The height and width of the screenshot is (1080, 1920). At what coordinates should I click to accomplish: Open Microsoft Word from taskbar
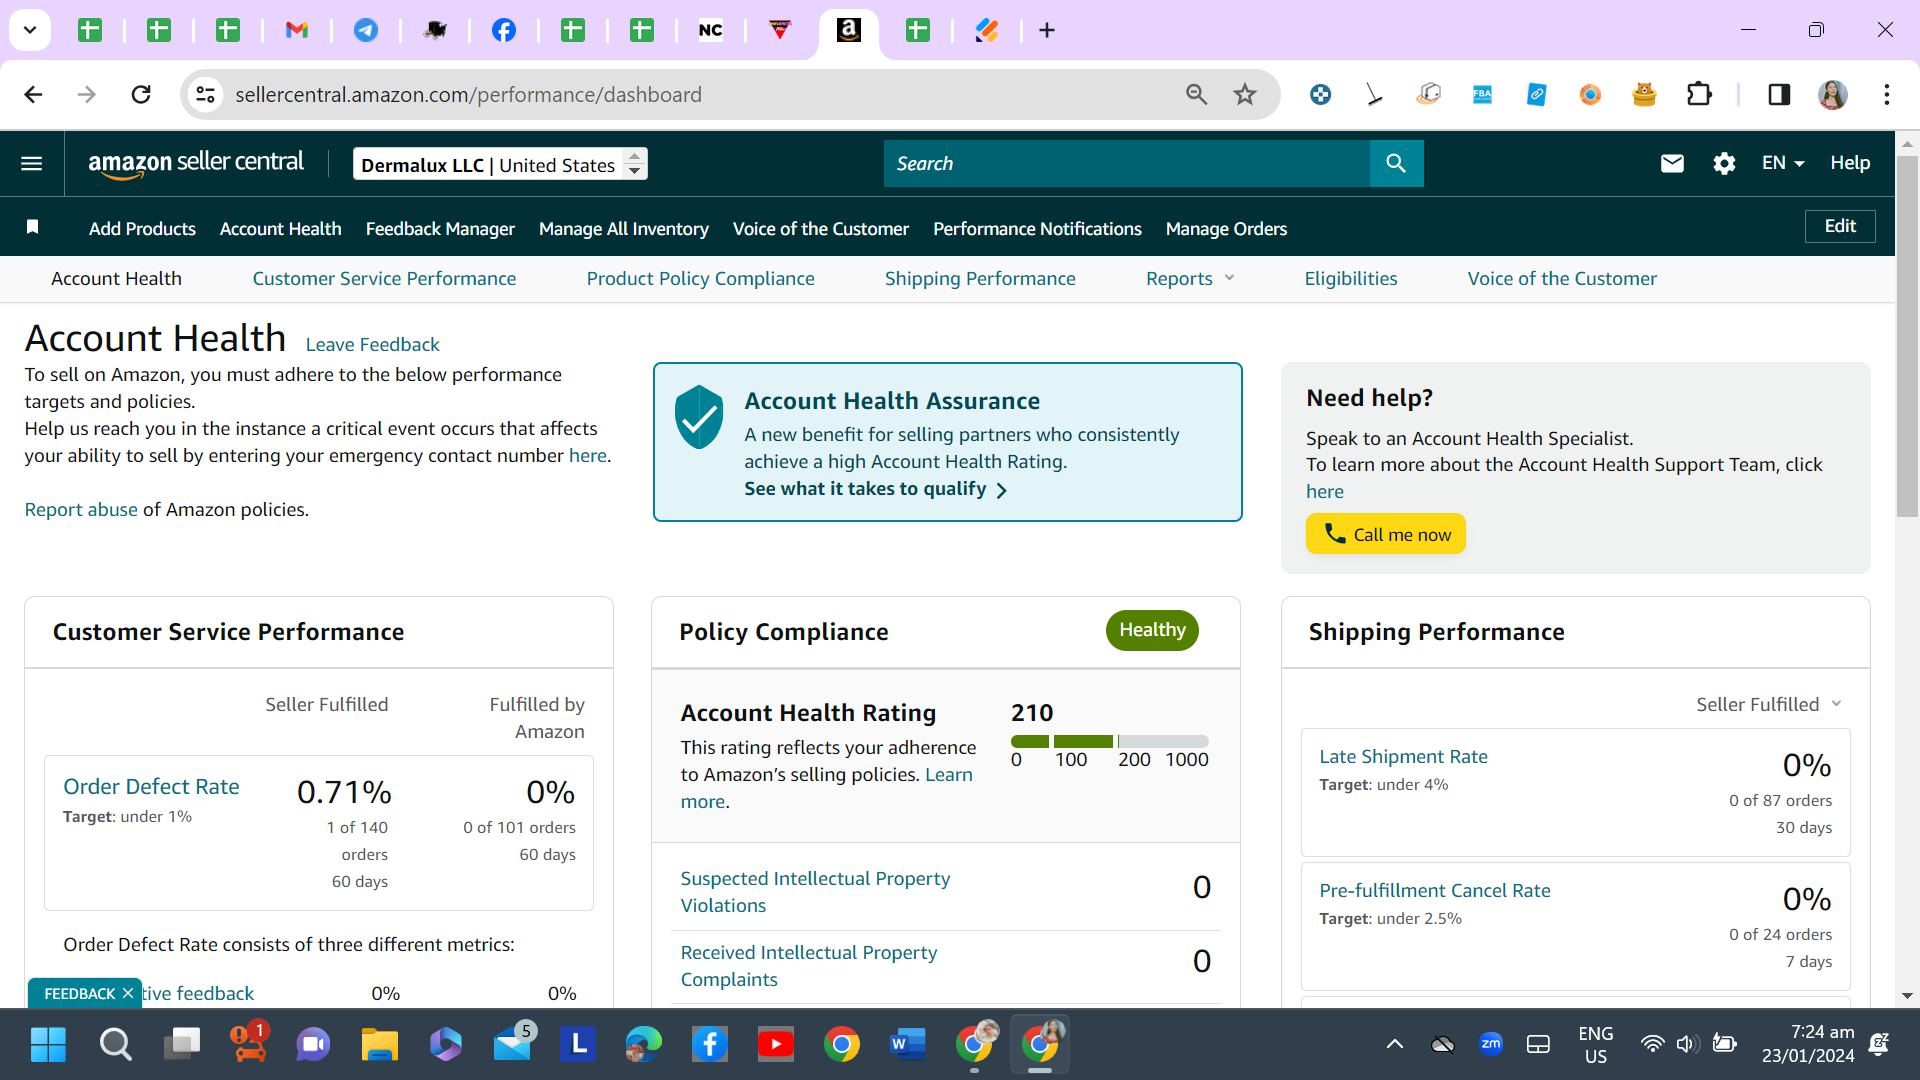908,1045
